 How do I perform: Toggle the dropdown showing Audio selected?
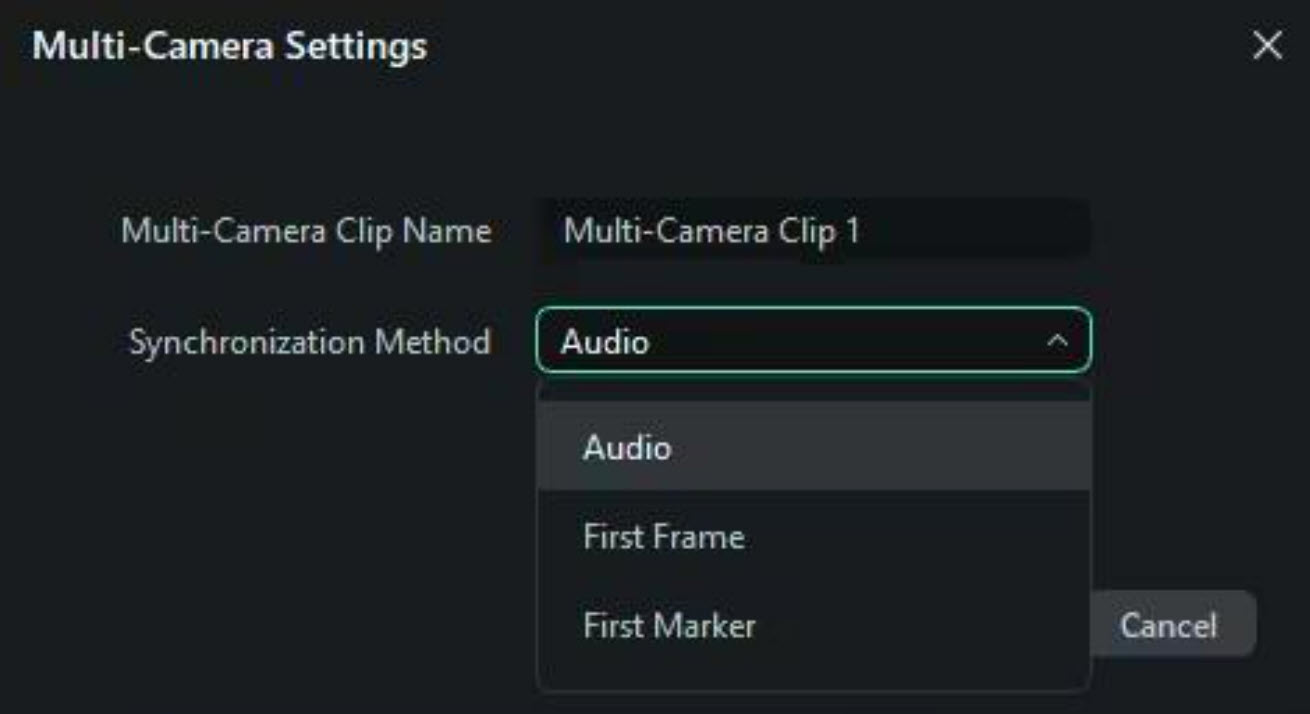click(813, 342)
